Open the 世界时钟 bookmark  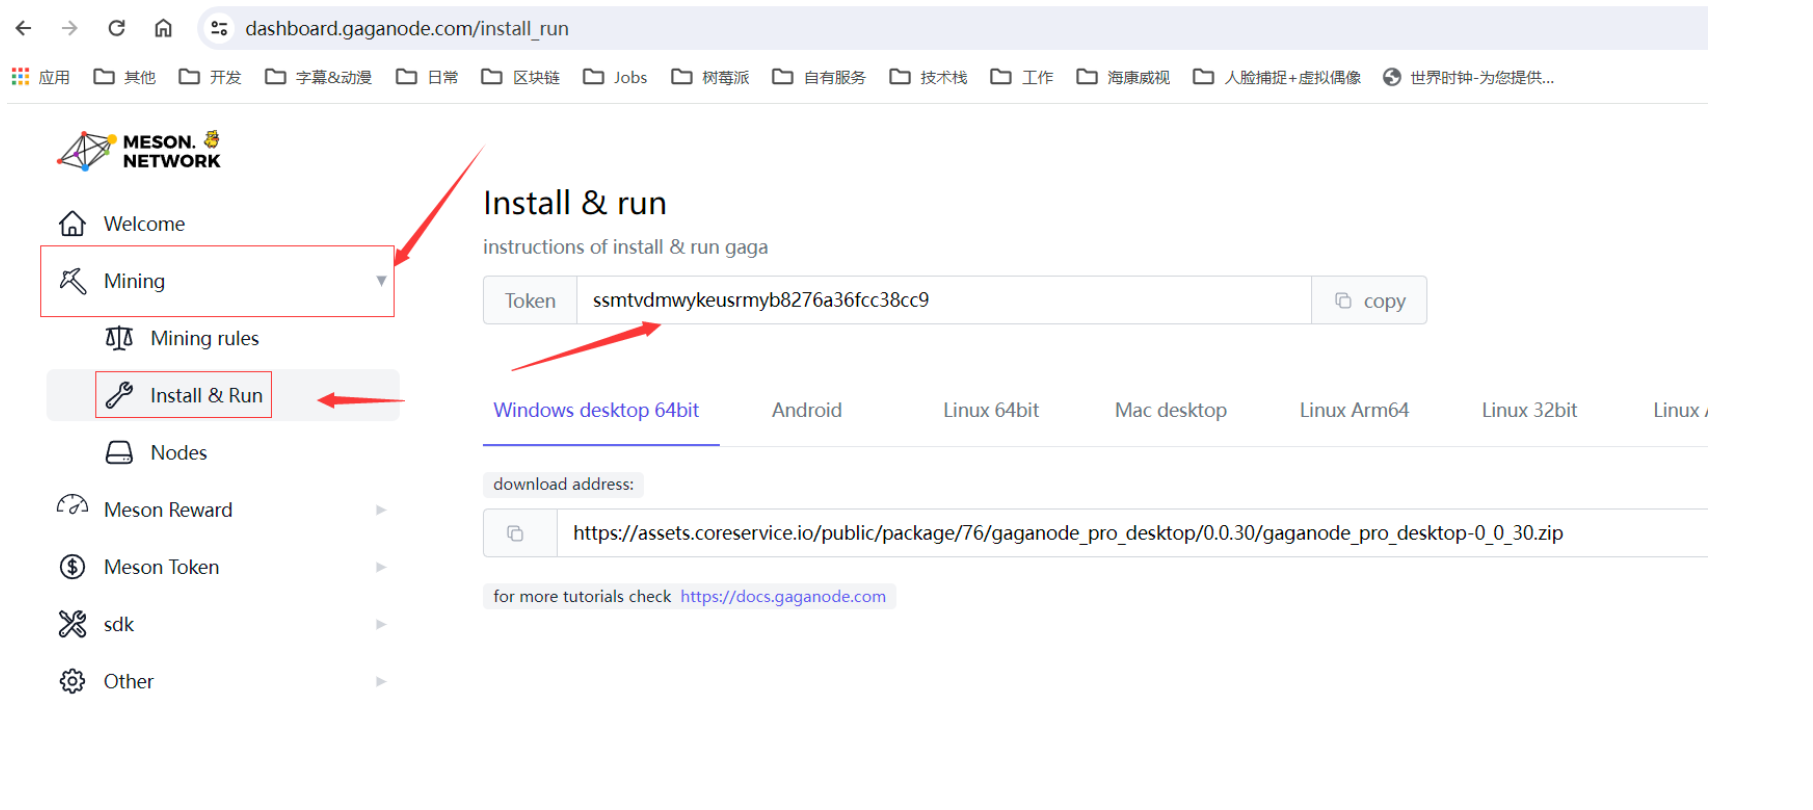(x=1468, y=77)
